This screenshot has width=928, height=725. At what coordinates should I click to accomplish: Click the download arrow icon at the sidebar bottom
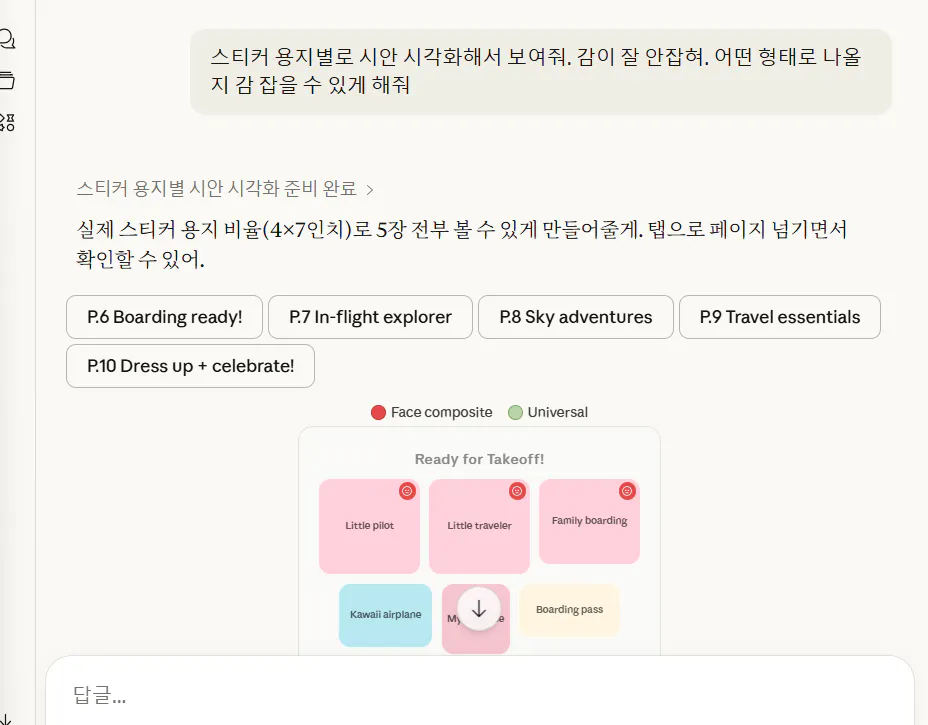[5, 715]
